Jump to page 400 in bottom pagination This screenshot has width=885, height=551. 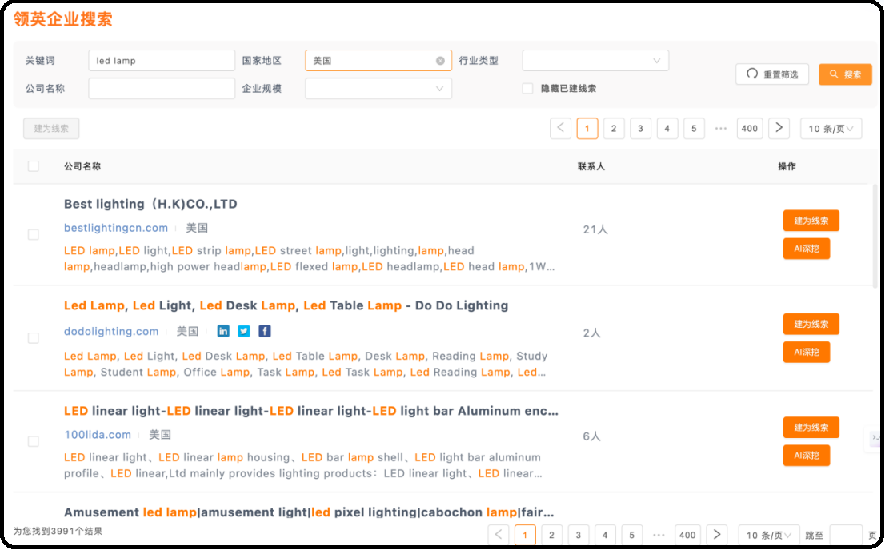click(687, 535)
